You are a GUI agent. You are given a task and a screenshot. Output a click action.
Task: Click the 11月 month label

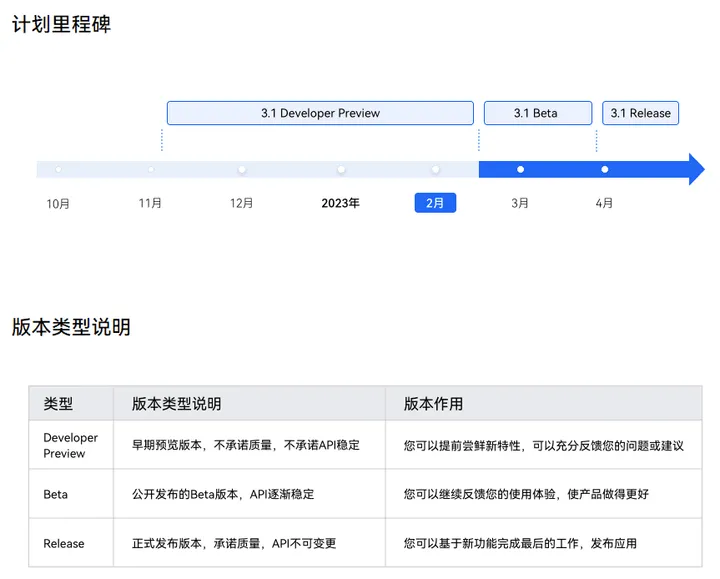(x=150, y=203)
